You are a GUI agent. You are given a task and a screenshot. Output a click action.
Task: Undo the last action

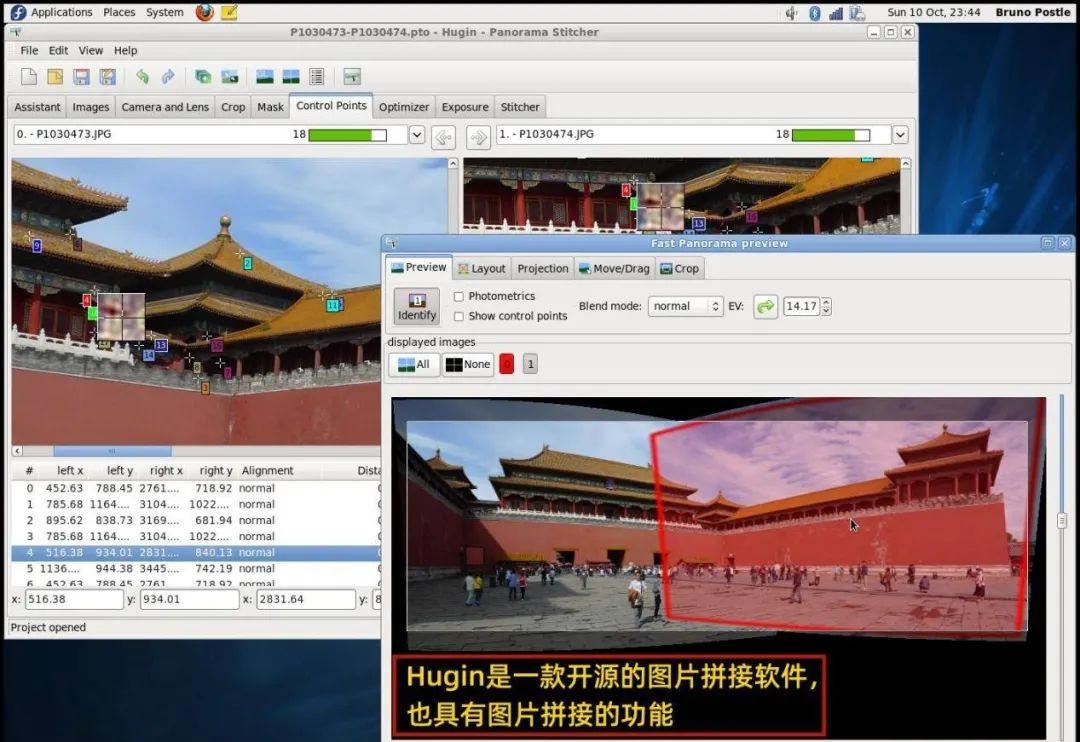(x=144, y=76)
